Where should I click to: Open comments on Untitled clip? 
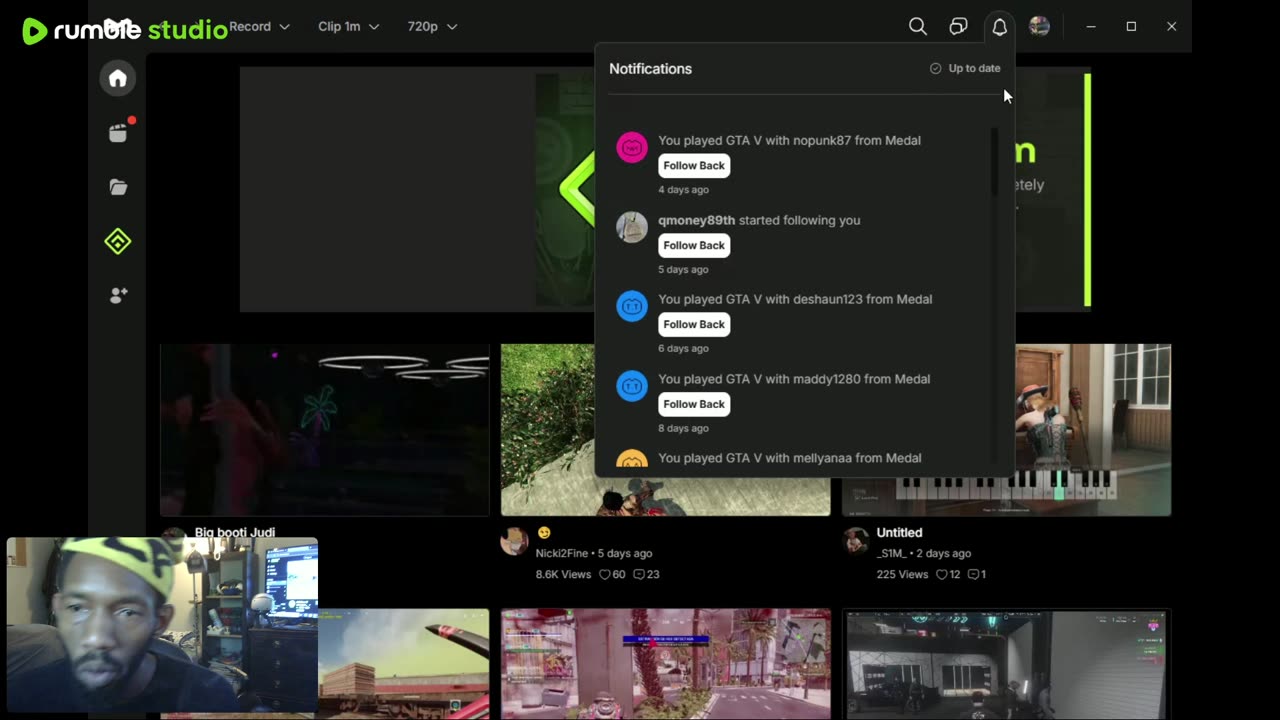pyautogui.click(x=973, y=574)
